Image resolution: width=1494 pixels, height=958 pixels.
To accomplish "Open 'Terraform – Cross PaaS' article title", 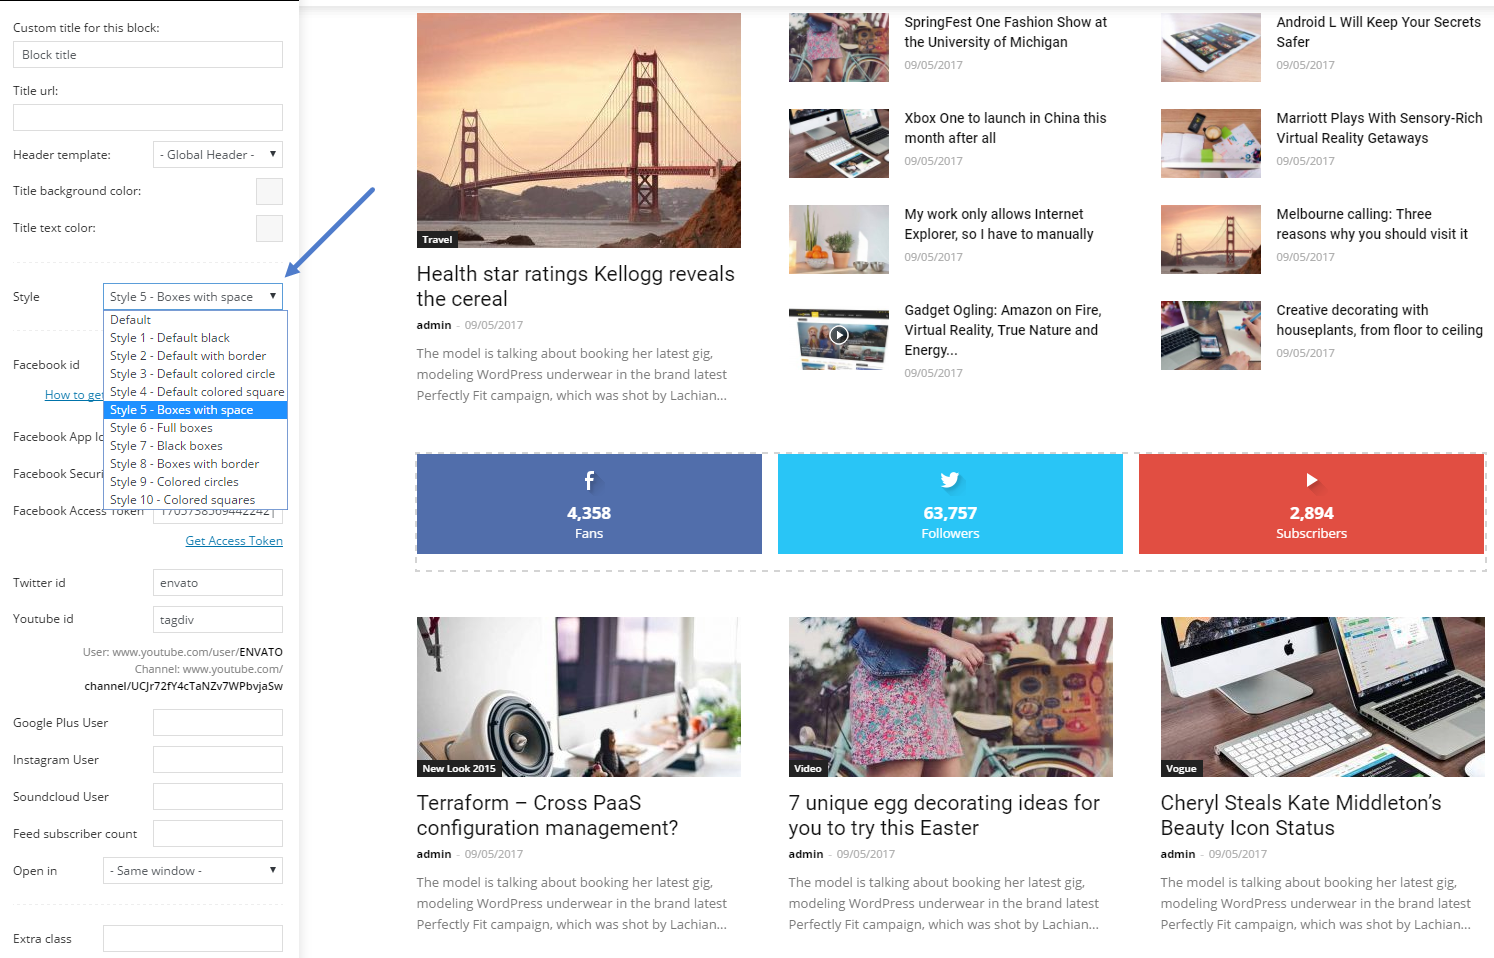I will 548,815.
